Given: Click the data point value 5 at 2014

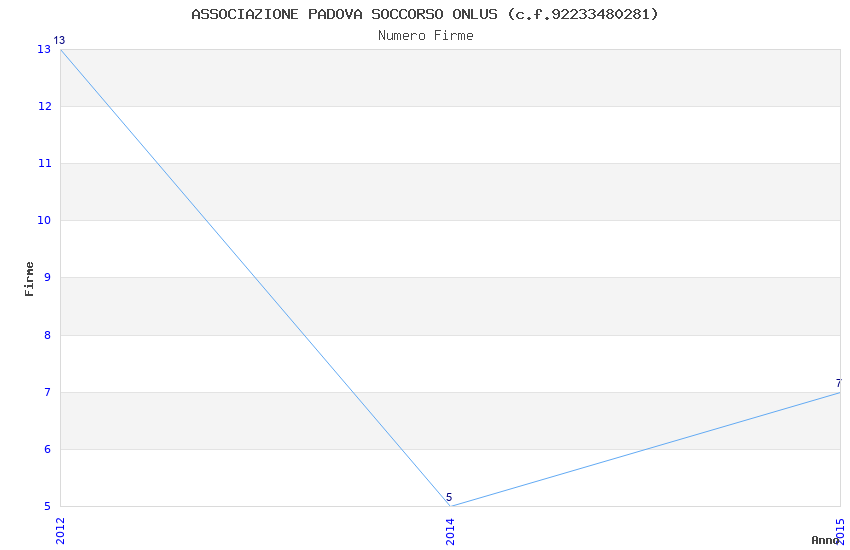Looking at the screenshot, I should coord(449,497).
